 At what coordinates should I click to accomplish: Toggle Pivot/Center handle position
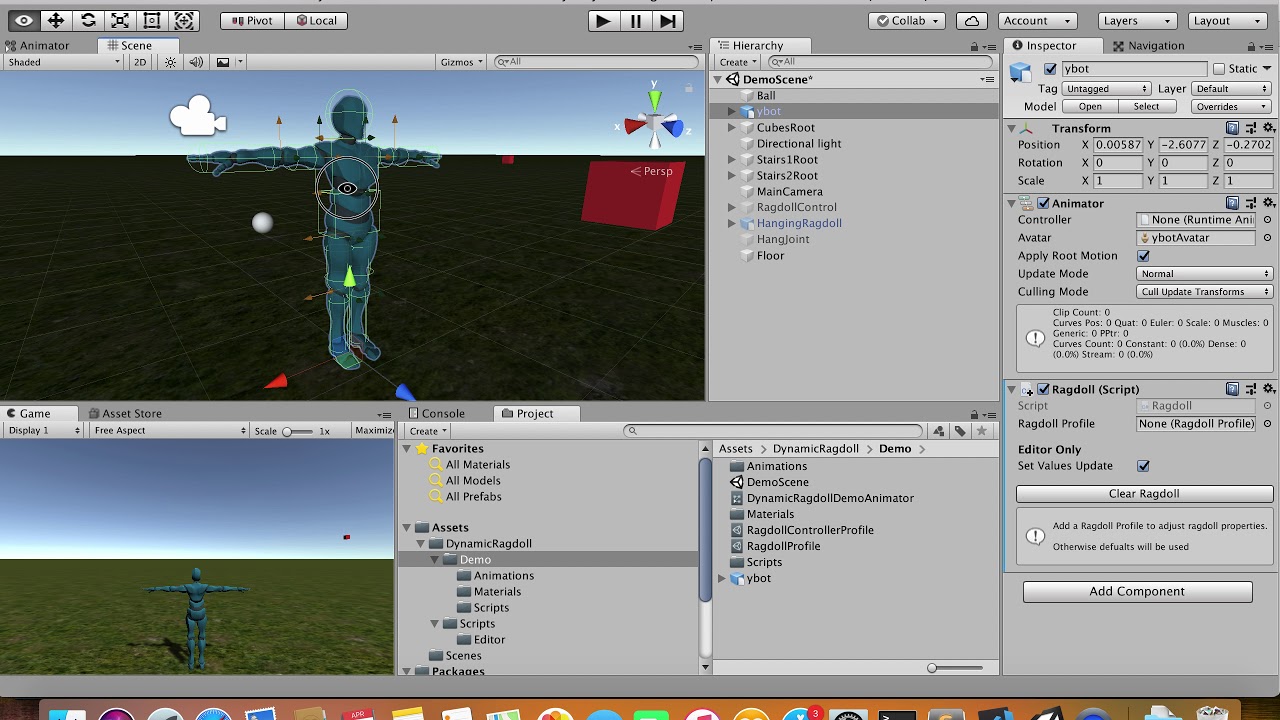(x=252, y=20)
